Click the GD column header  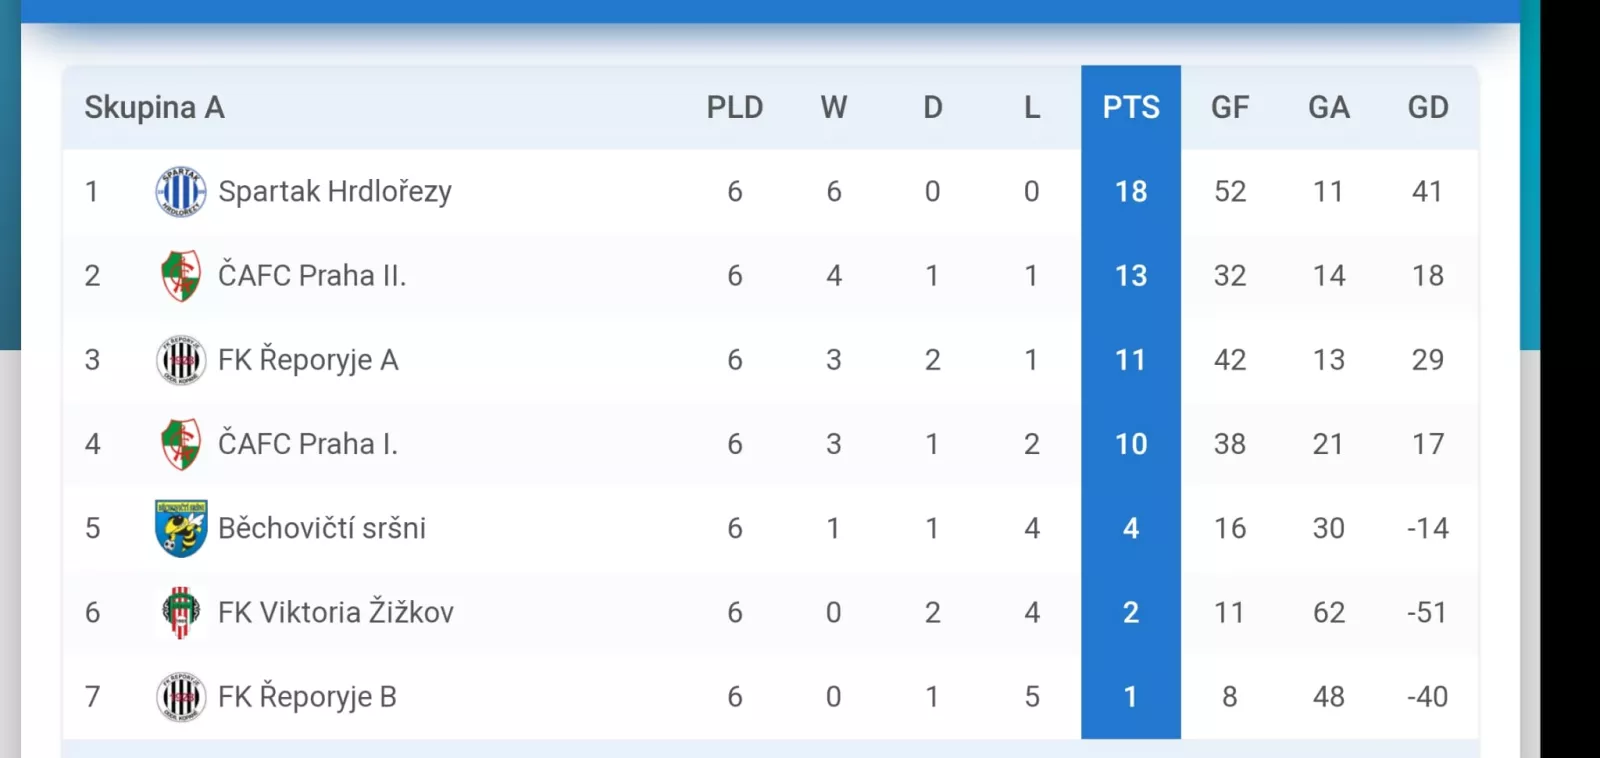(1428, 107)
